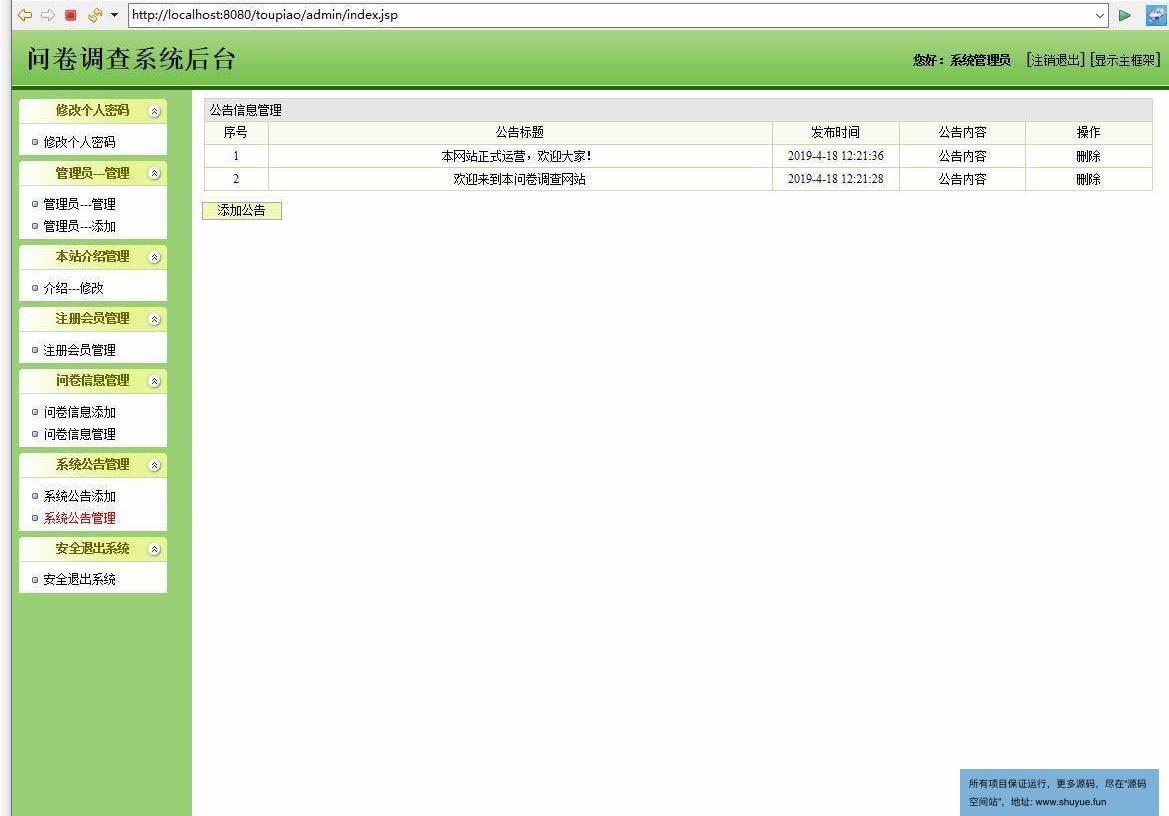
Task: Click the 本站介绍管理 section header
Action: [x=92, y=256]
